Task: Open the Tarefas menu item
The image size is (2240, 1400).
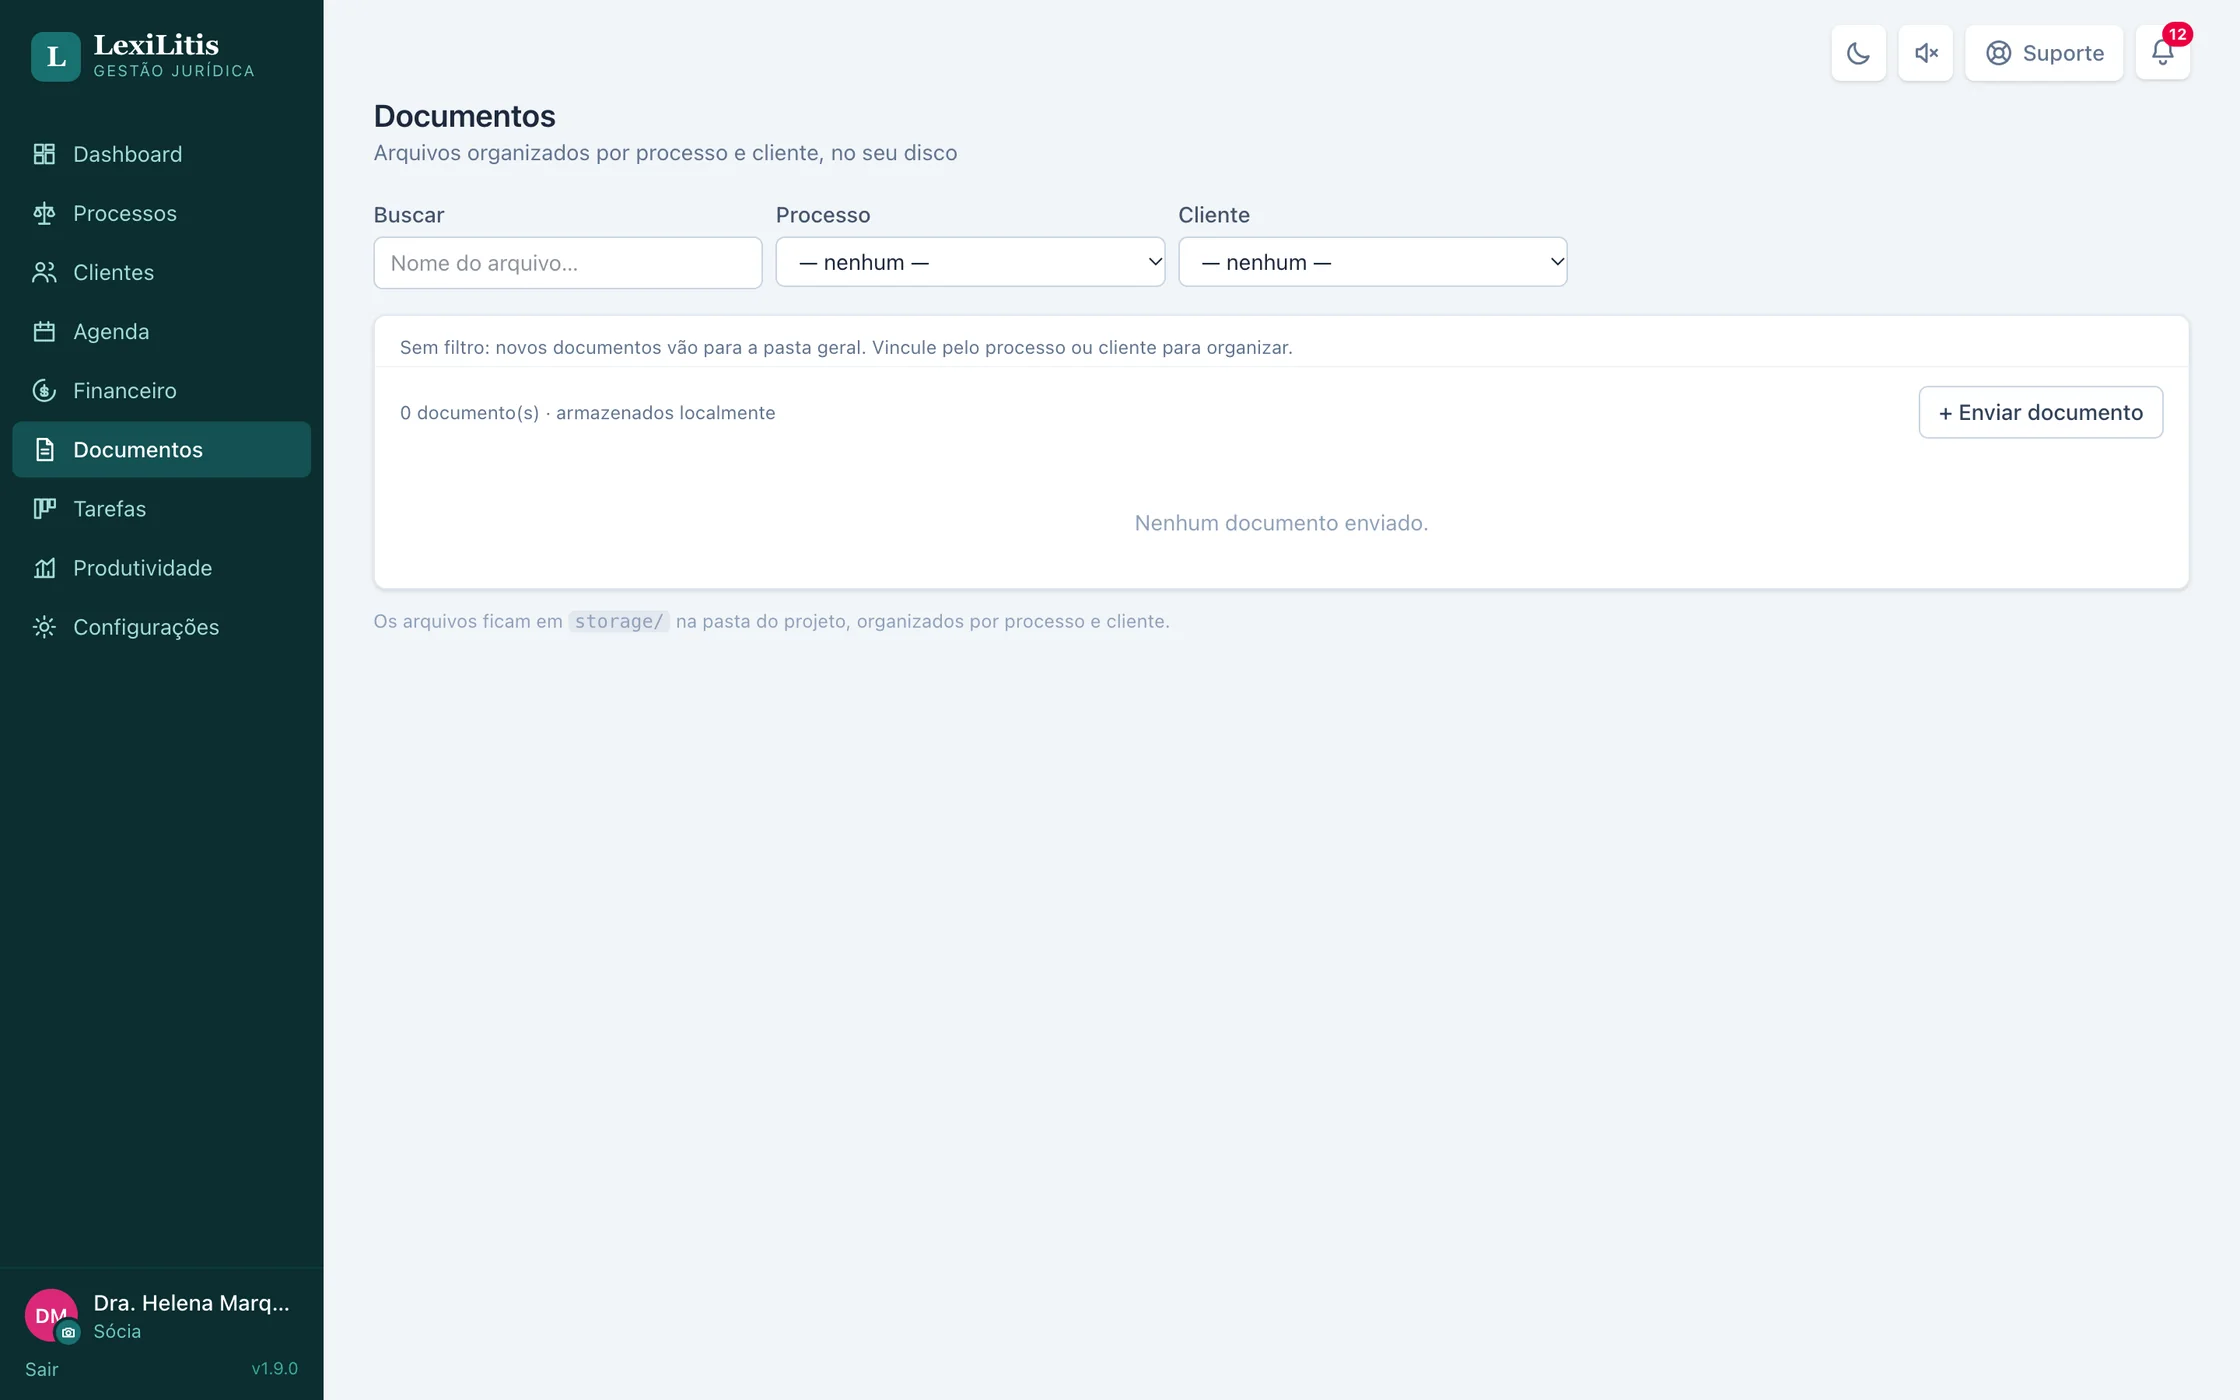Action: pyautogui.click(x=161, y=508)
